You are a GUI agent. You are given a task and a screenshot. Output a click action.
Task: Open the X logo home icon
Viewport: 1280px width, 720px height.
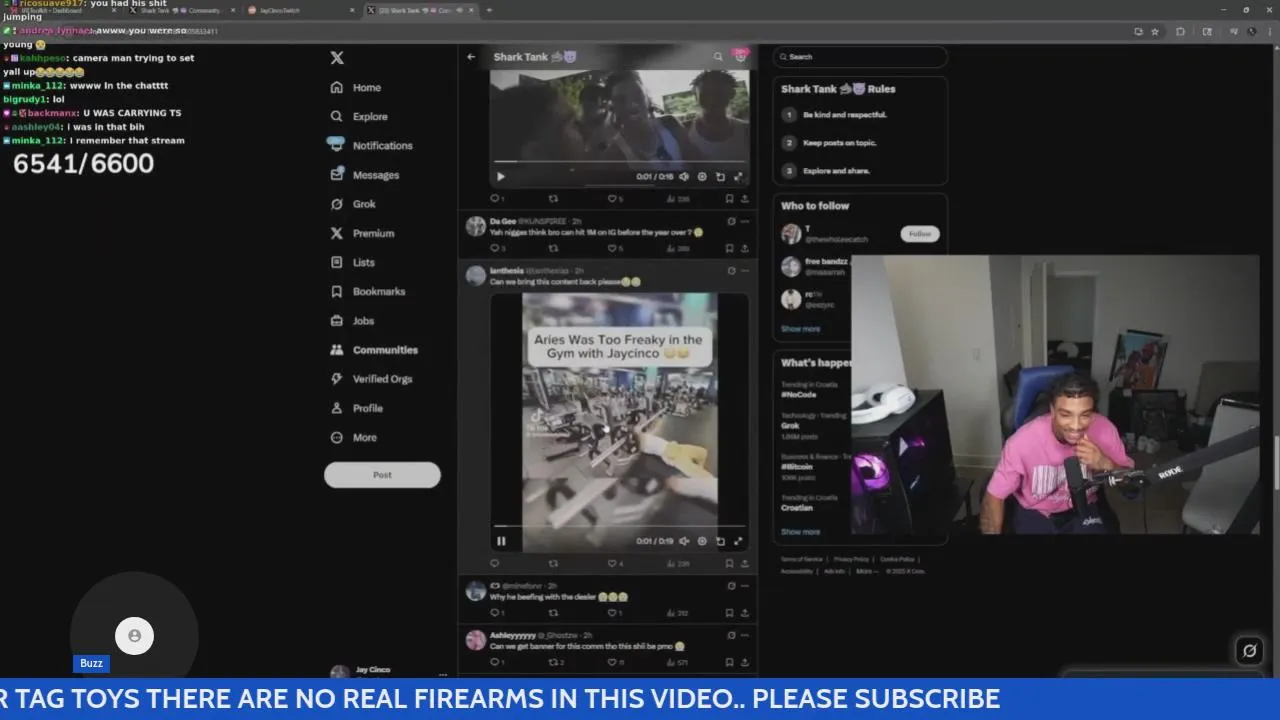click(337, 58)
